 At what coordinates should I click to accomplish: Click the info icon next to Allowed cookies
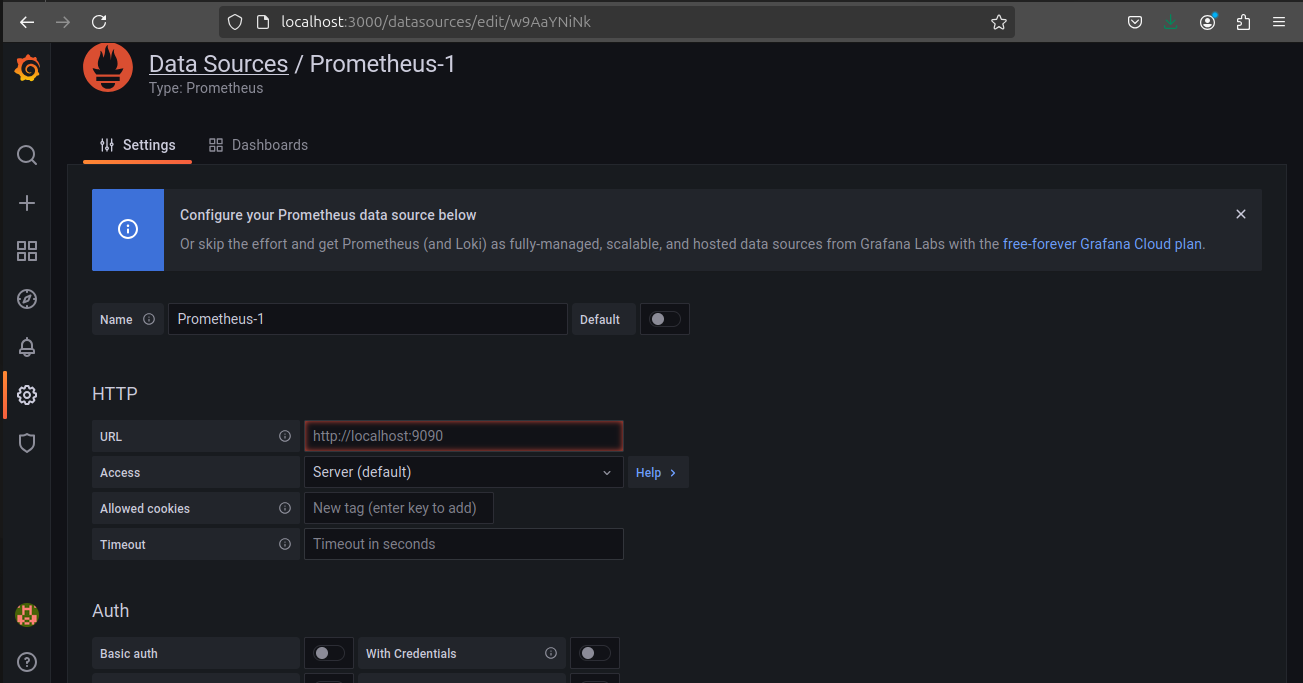[285, 509]
